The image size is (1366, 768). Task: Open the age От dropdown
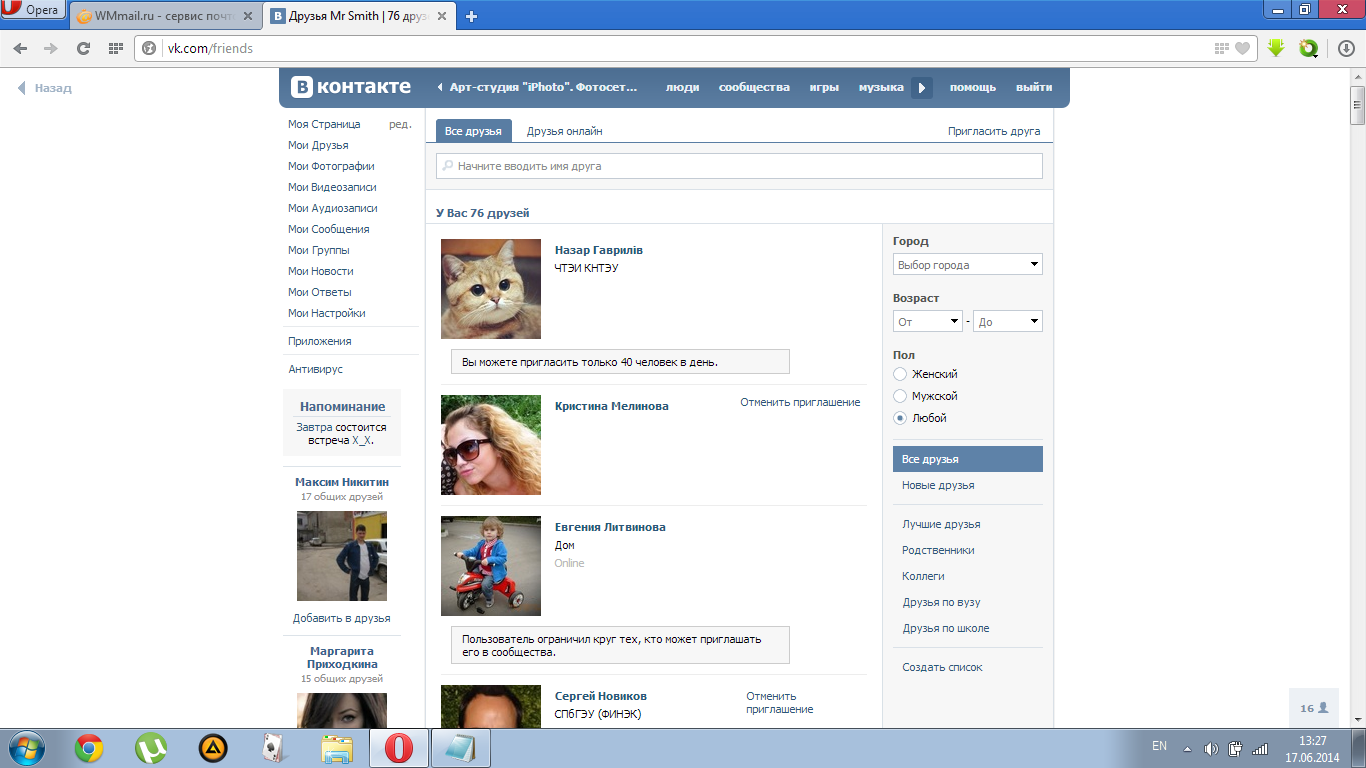coord(928,322)
